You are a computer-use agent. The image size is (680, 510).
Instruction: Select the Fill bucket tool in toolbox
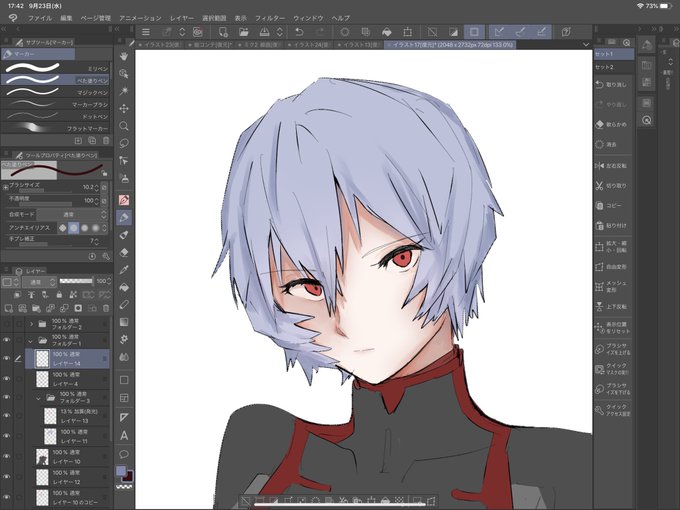tap(124, 287)
